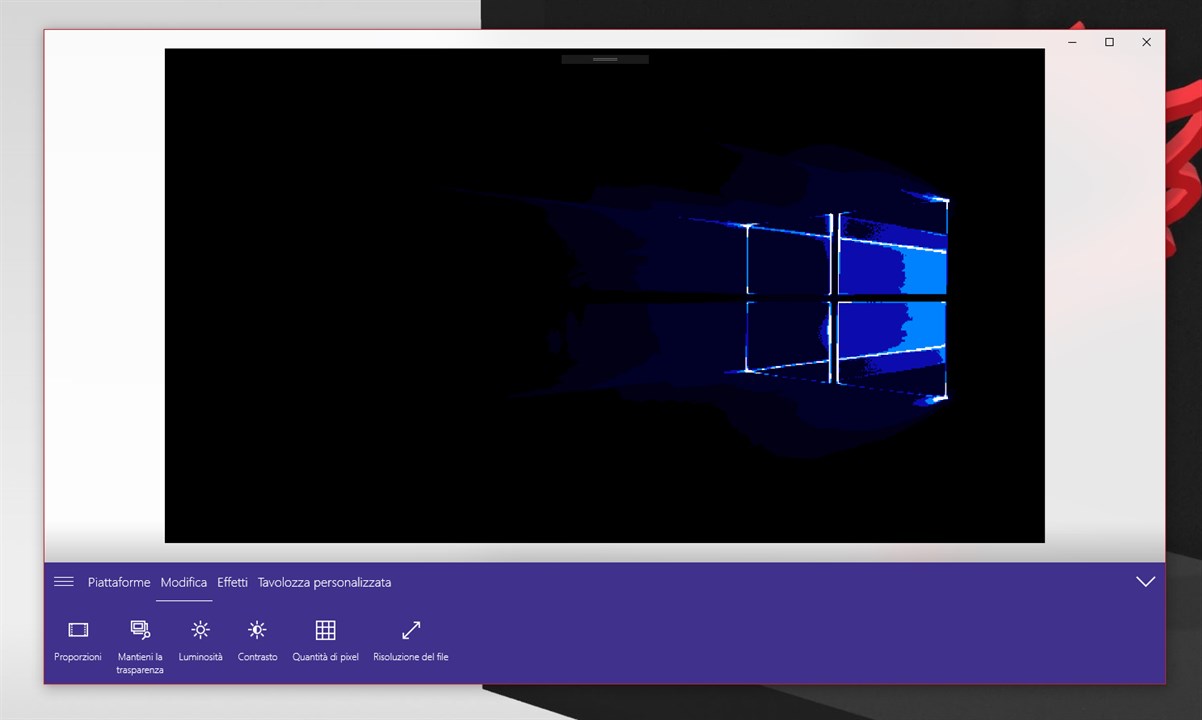
Task: Select the Proporzioni tool icon
Action: coord(78,630)
